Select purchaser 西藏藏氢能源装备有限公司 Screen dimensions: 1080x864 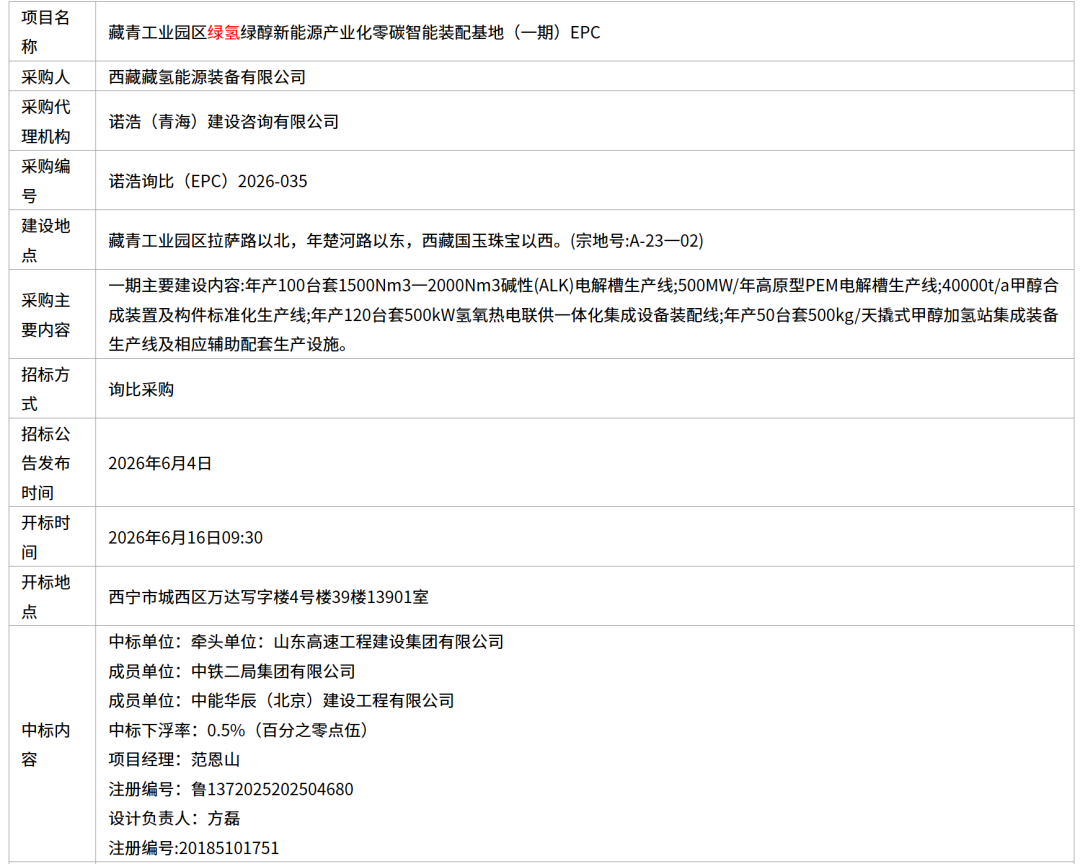207,77
